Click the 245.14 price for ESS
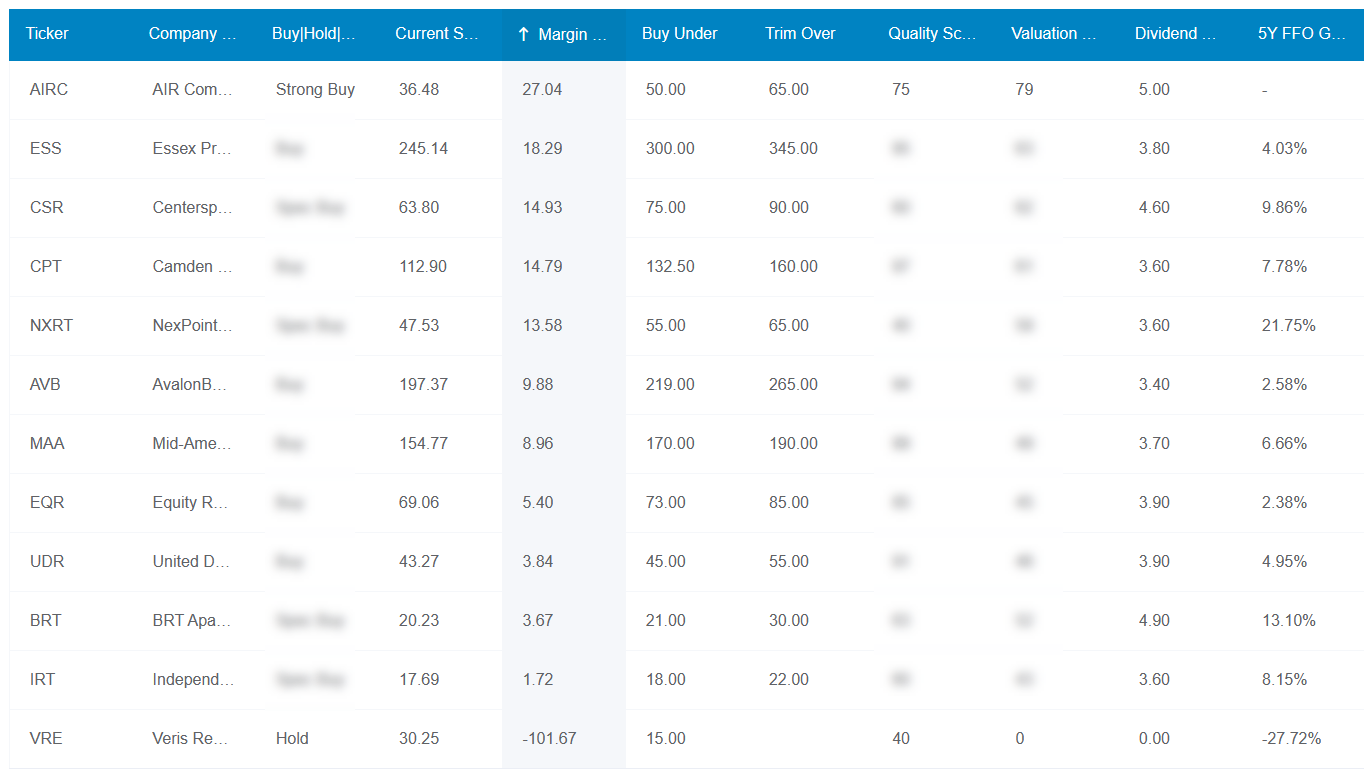 pyautogui.click(x=423, y=149)
